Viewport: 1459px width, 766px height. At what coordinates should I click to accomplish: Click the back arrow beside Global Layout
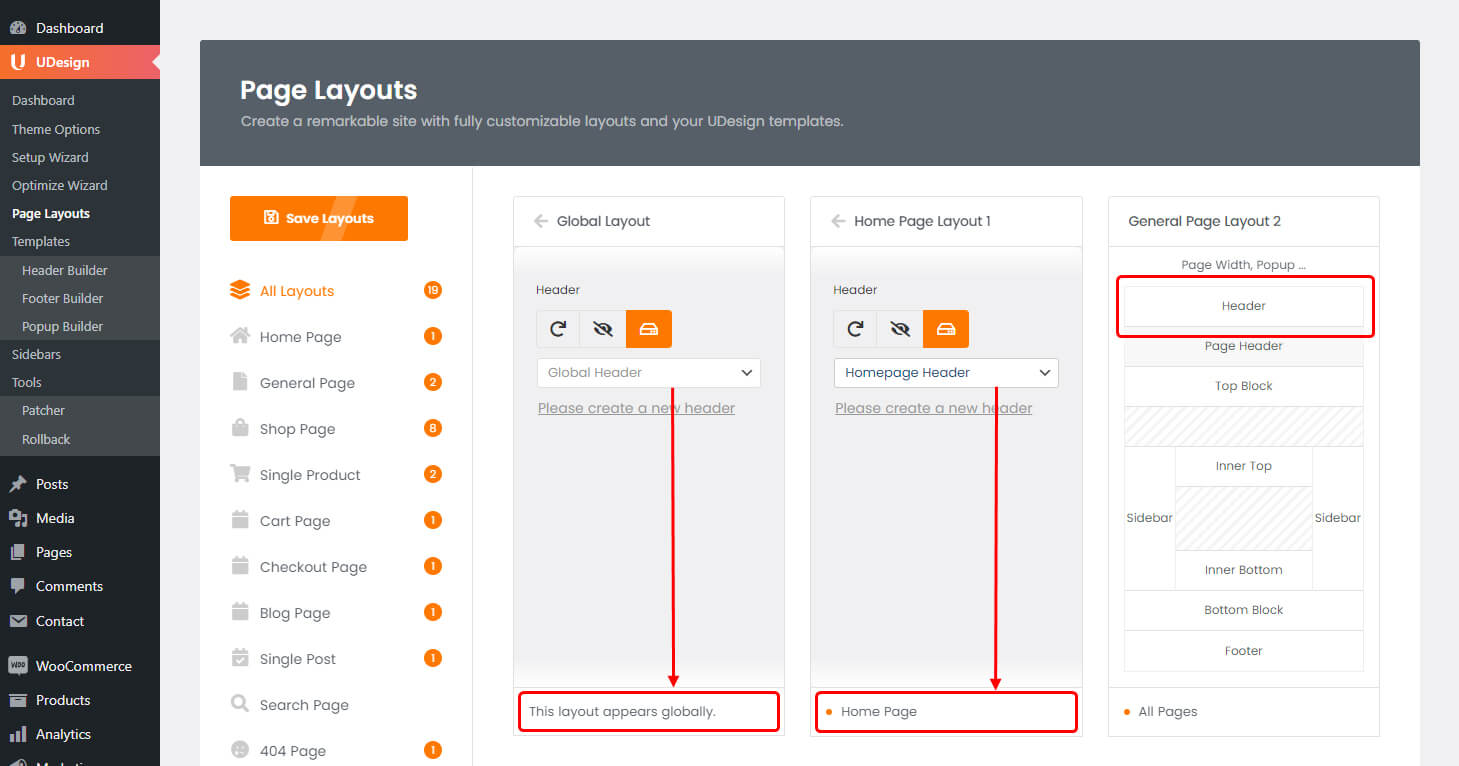tap(541, 221)
